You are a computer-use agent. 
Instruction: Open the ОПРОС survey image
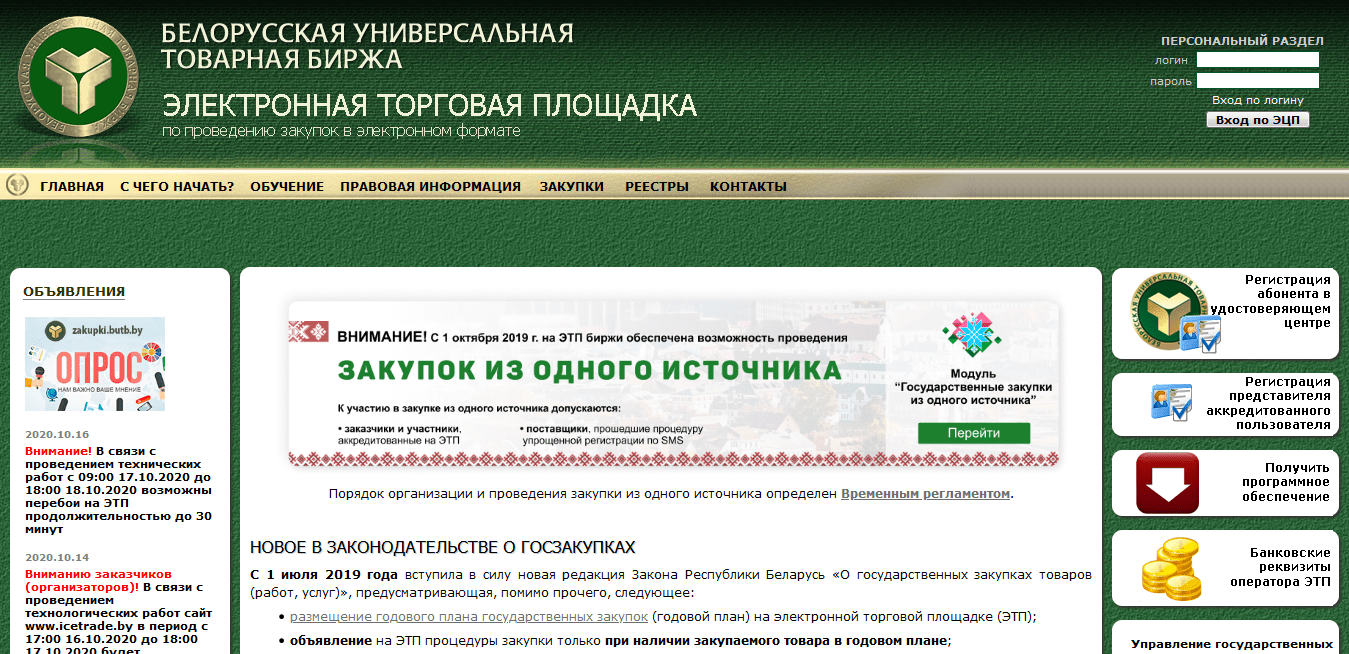point(95,364)
